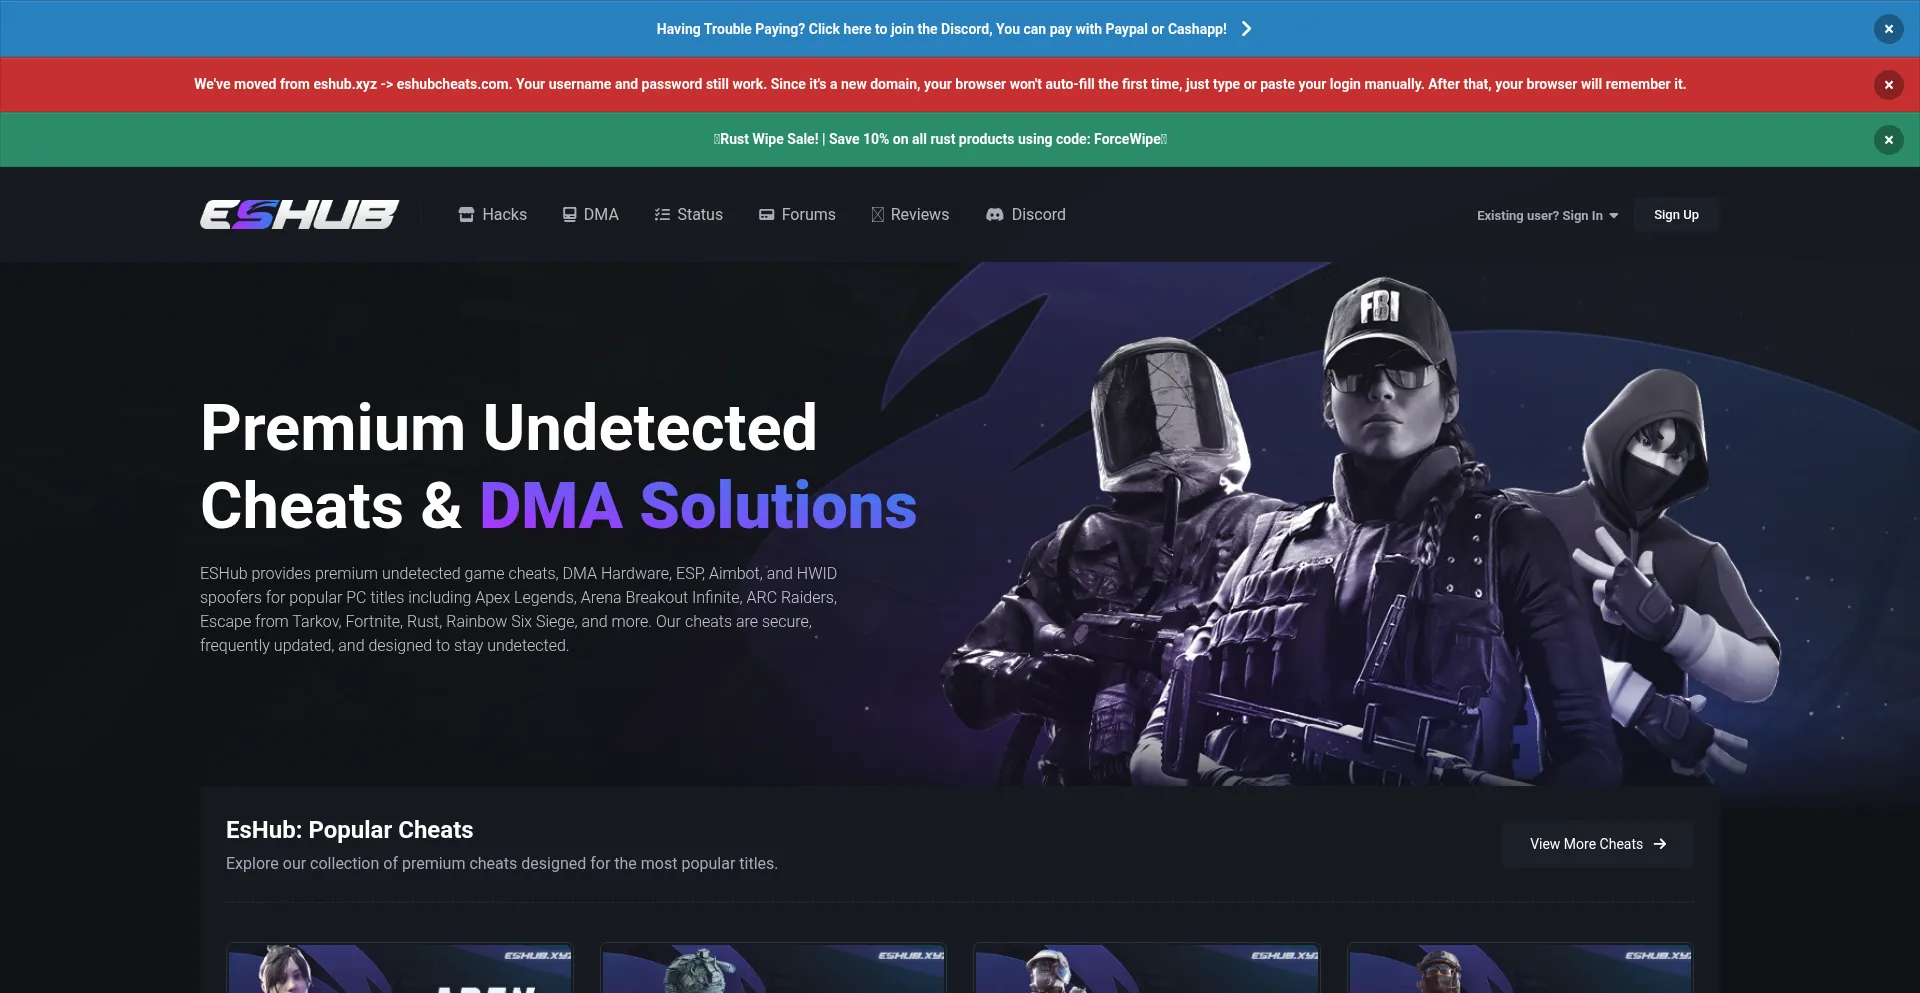1920x993 pixels.
Task: Click the Premium Undetected Cheats headline
Action: coord(558,466)
